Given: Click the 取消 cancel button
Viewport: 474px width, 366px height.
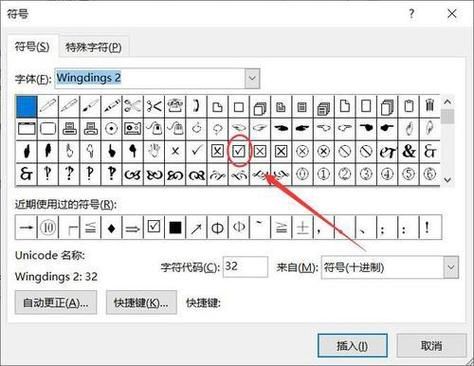Looking at the screenshot, I should (x=431, y=346).
